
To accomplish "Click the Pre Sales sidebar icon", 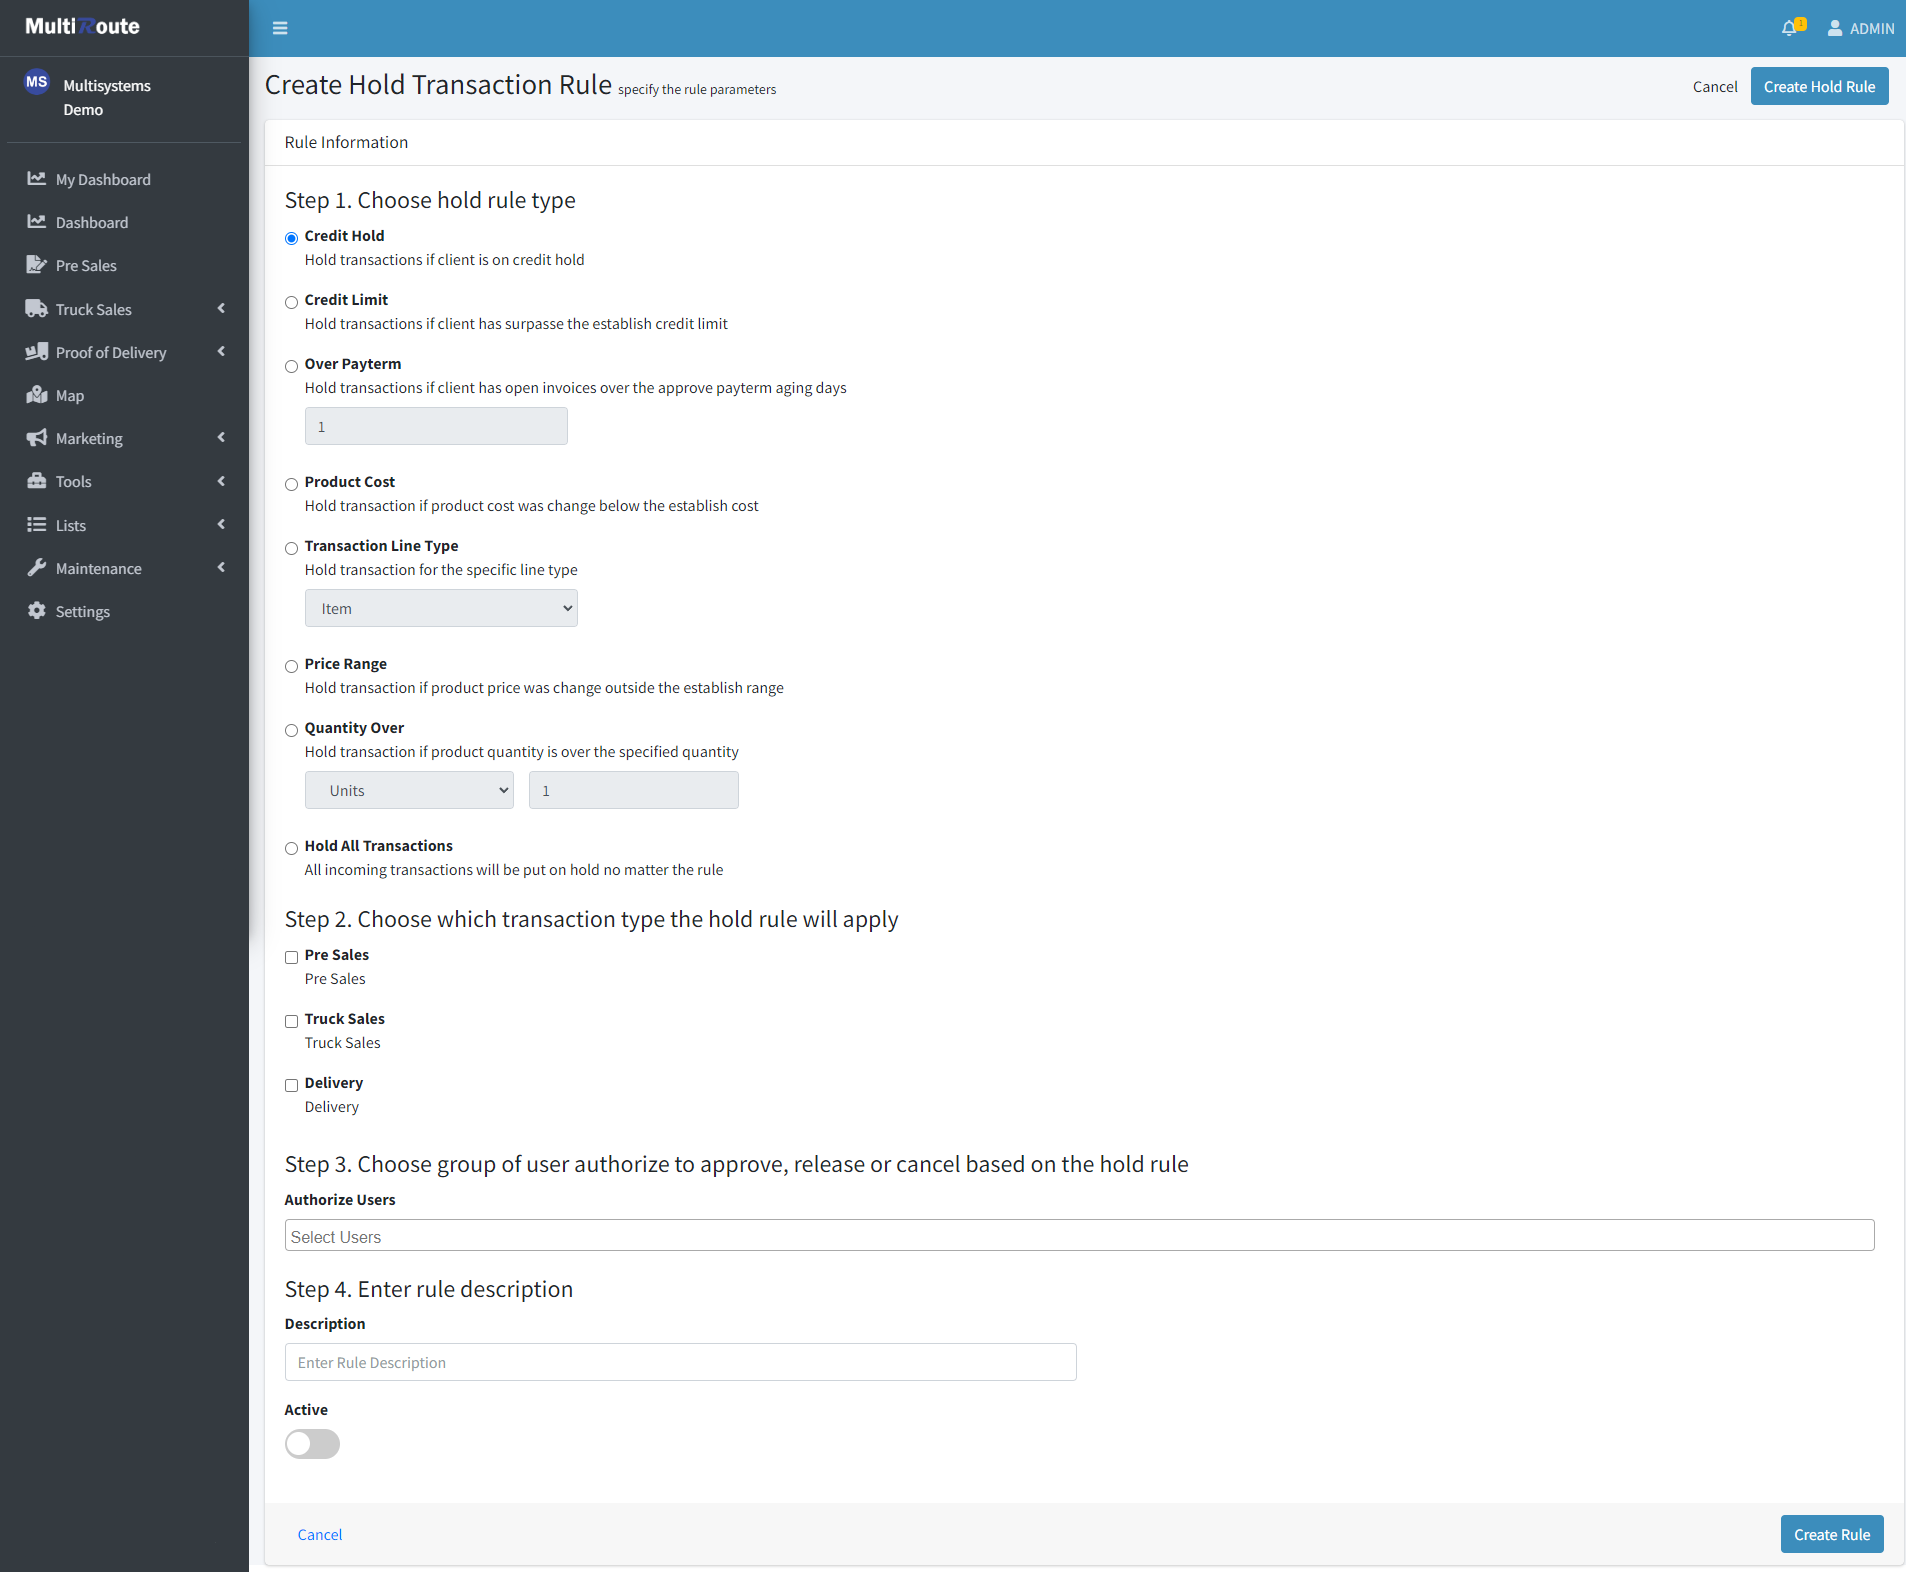I will 37,265.
